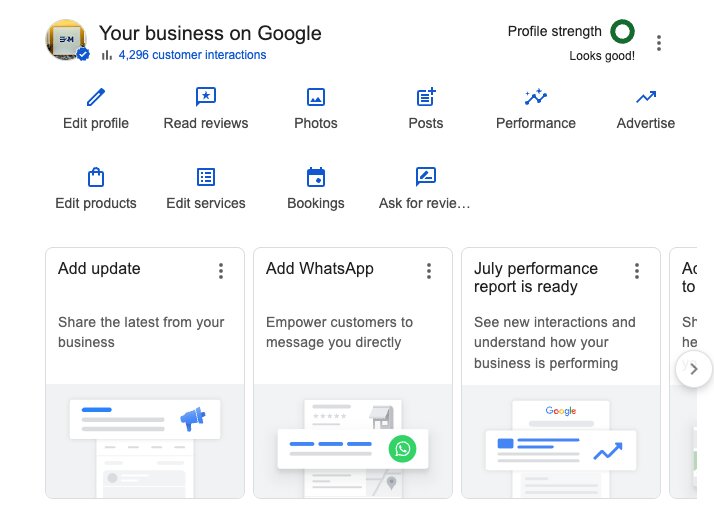Open Advertise trending arrow icon
Image resolution: width=714 pixels, height=505 pixels.
coord(646,97)
